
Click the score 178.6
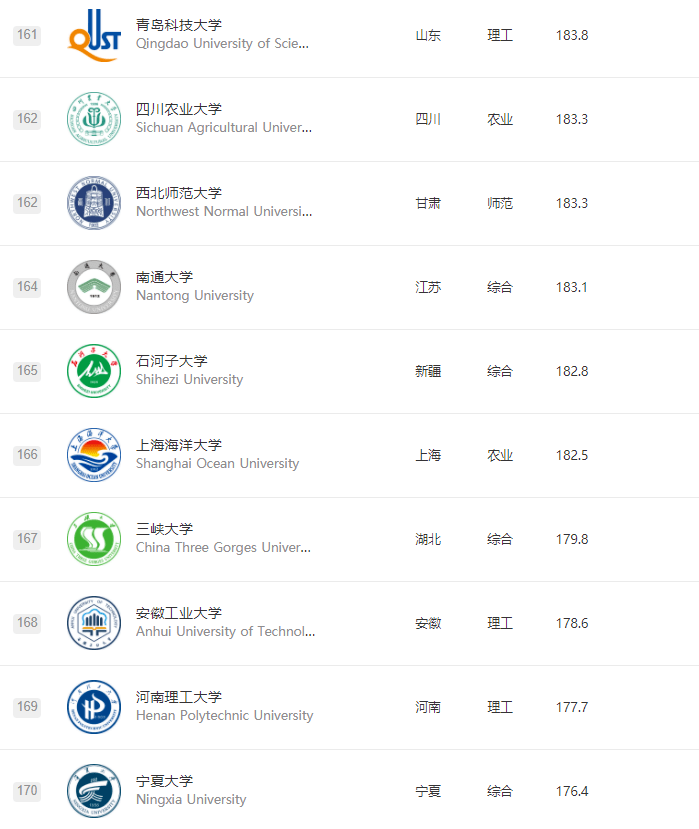click(572, 624)
